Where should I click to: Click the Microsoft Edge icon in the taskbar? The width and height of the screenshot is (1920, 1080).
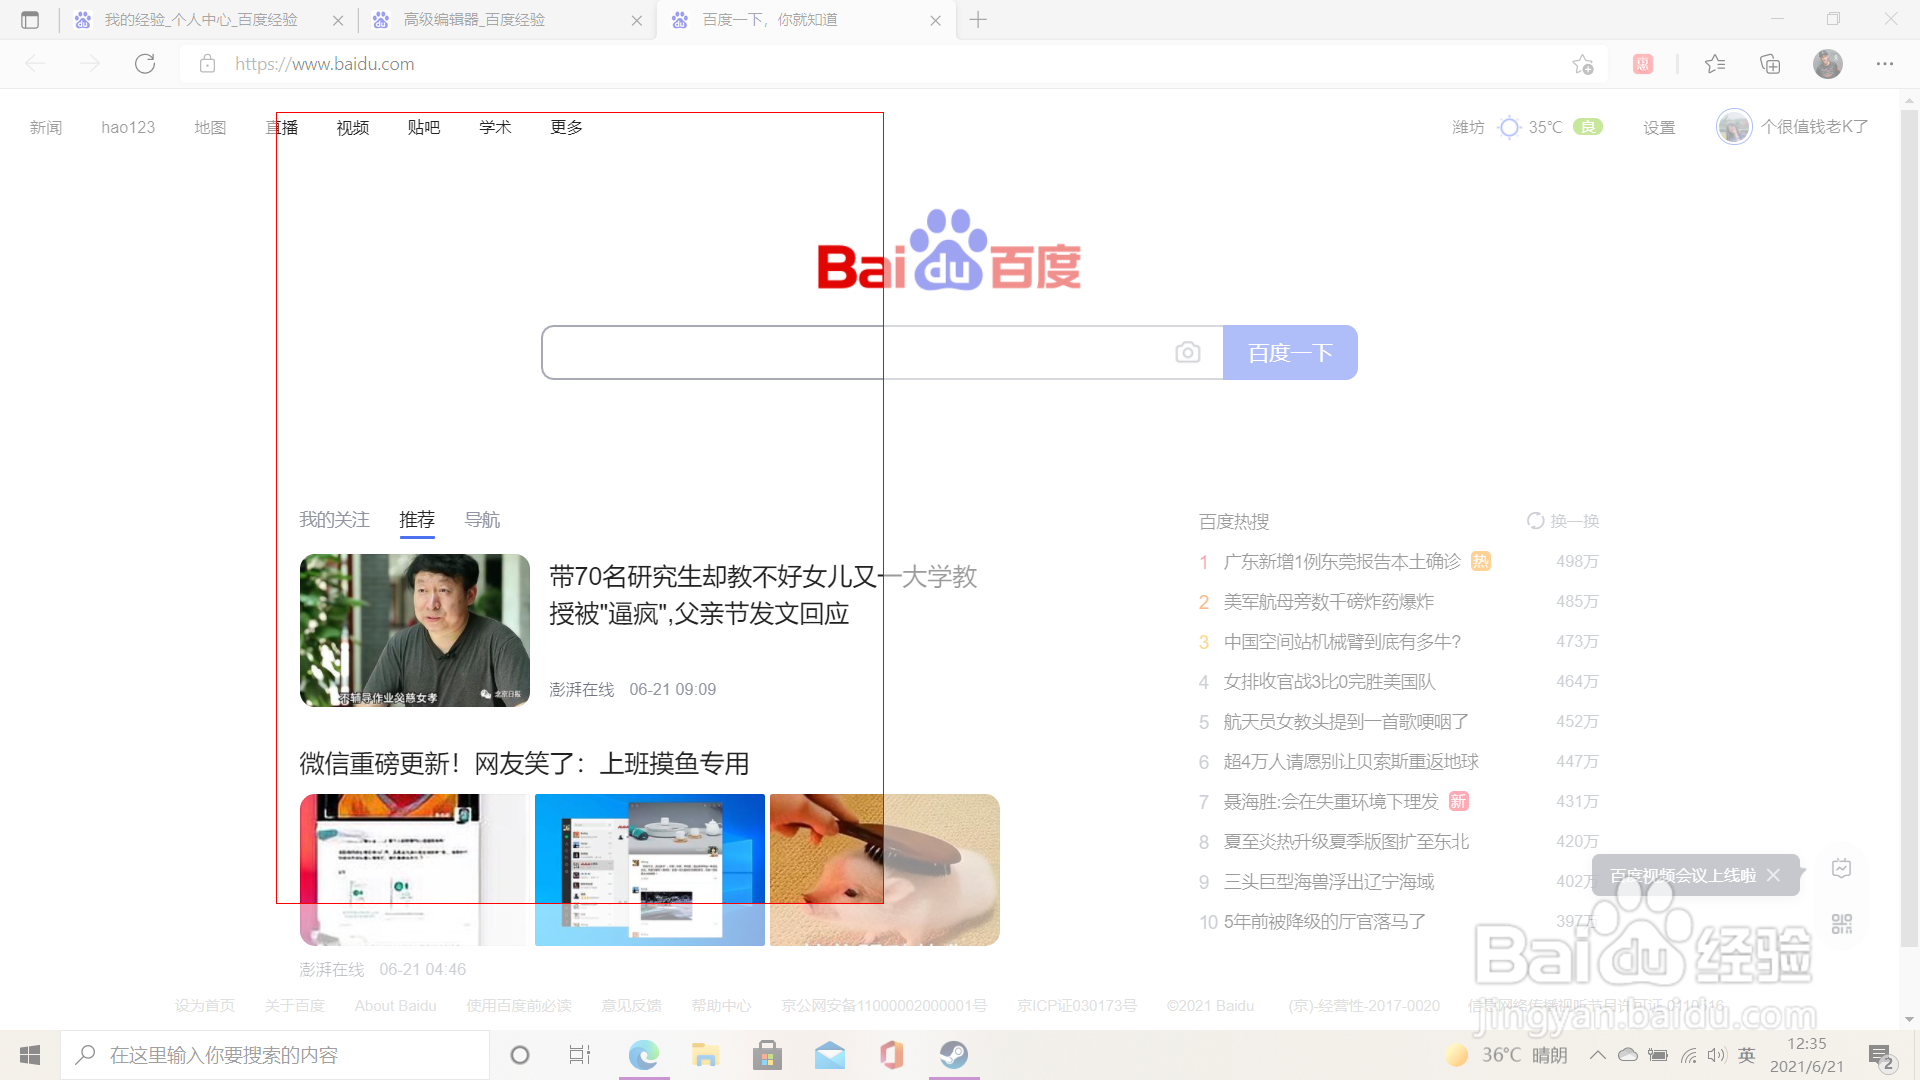643,1054
